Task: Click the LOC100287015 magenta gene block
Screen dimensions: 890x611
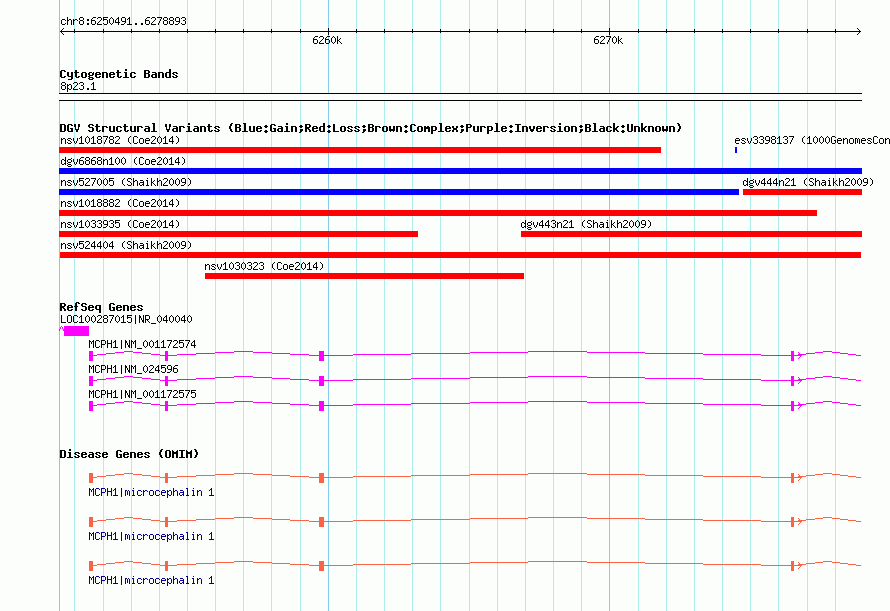Action: pos(76,331)
